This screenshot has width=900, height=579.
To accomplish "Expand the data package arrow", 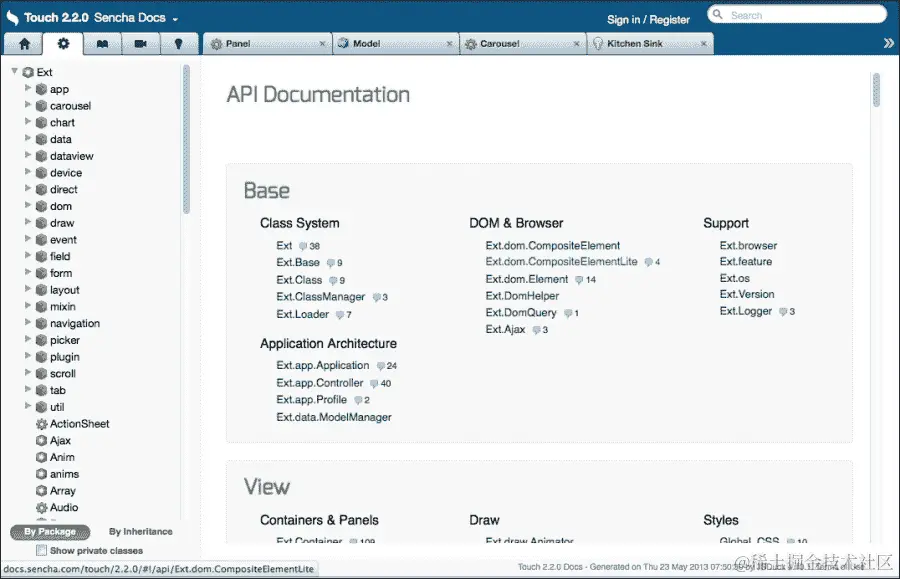I will pos(28,138).
